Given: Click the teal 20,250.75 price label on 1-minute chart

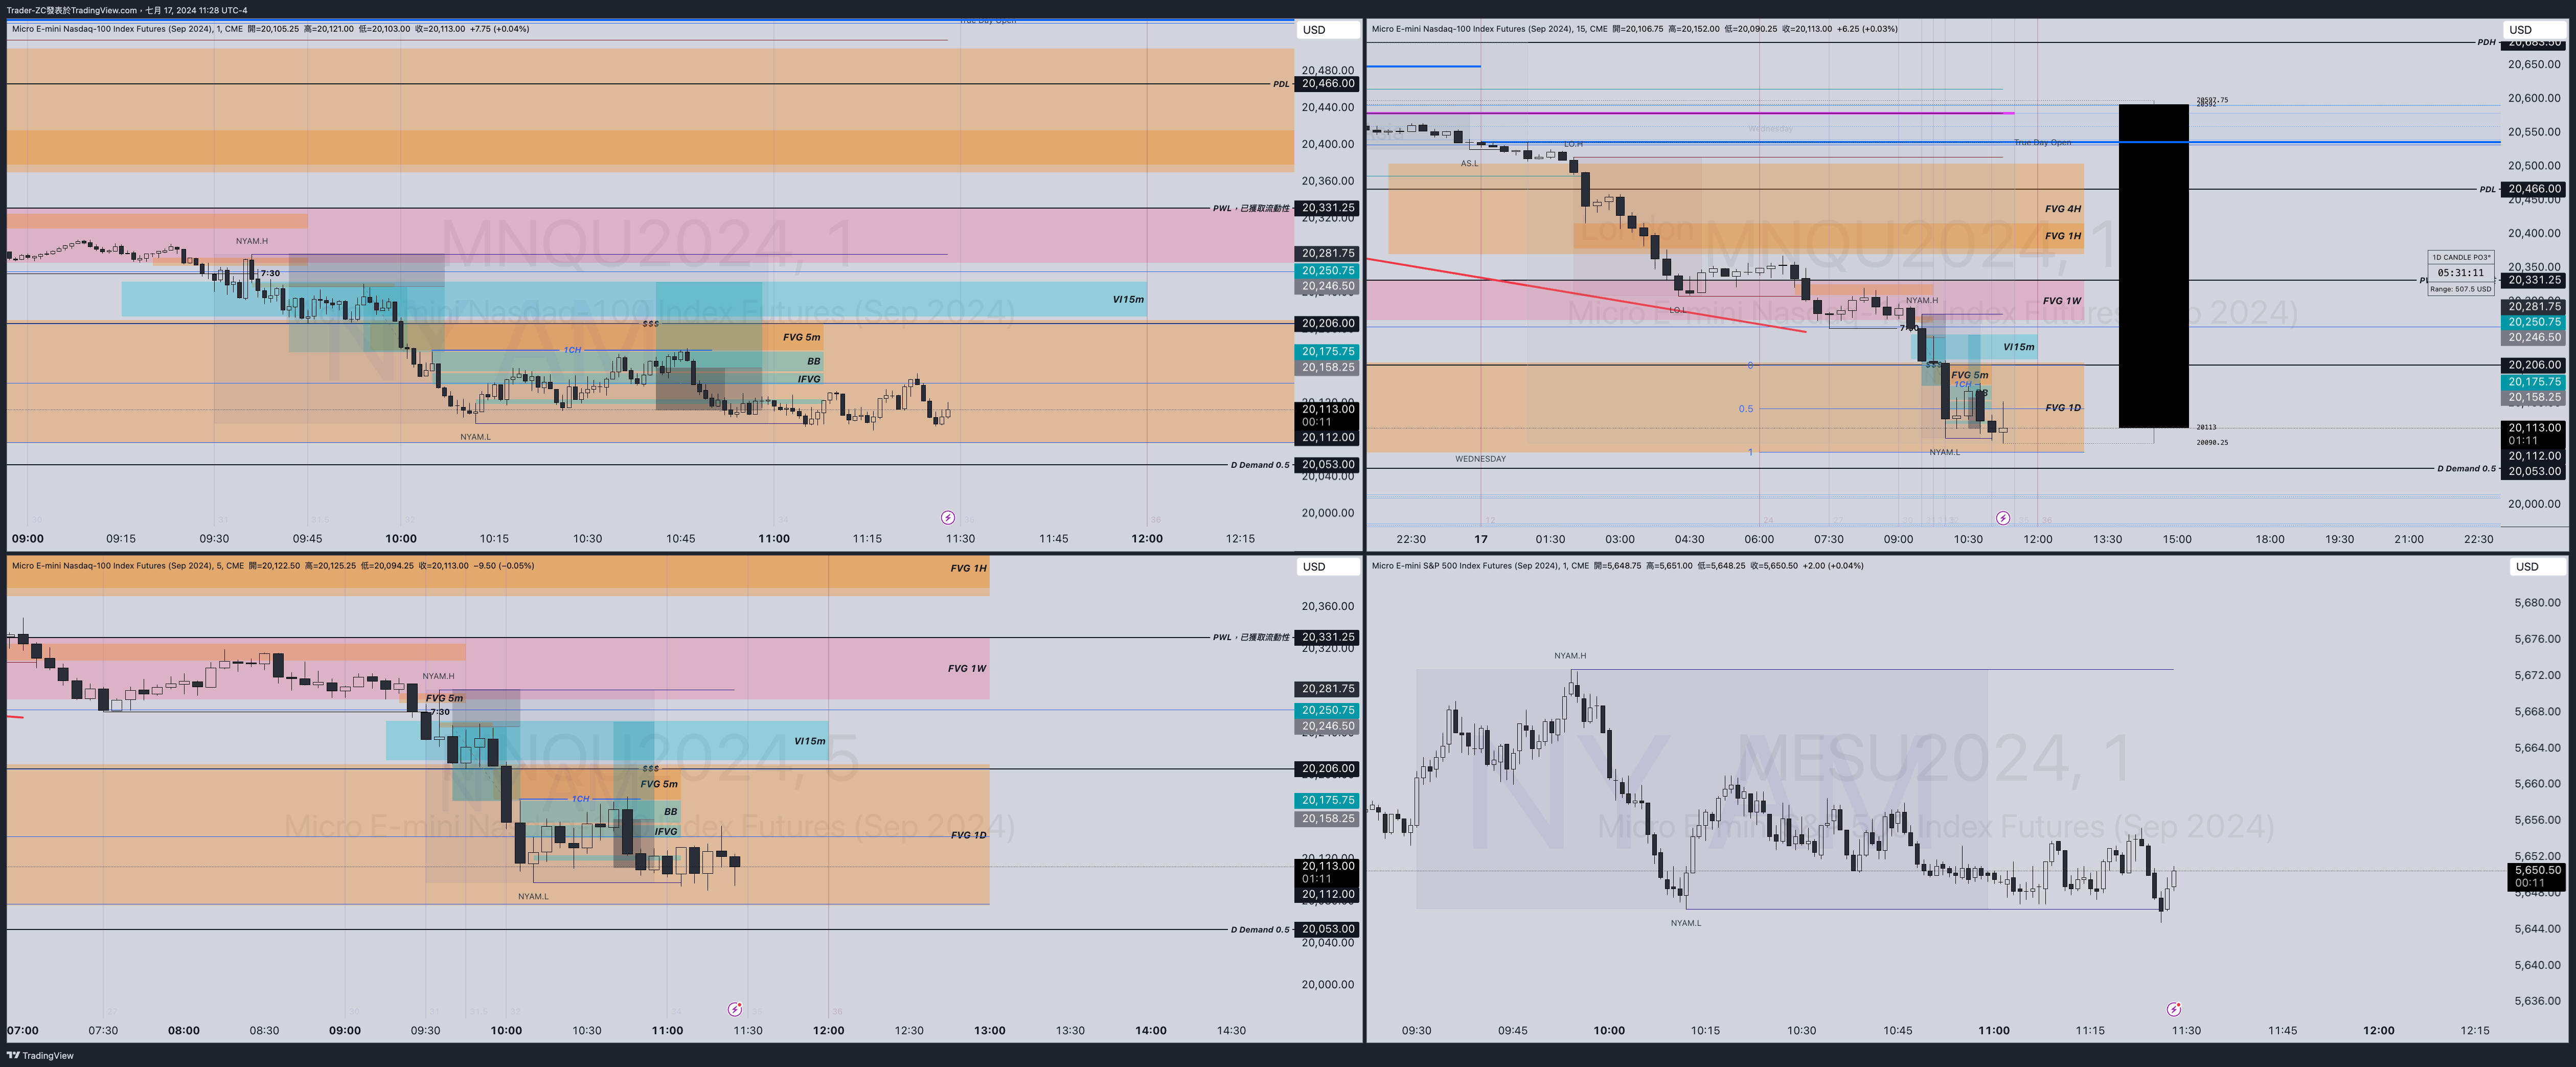Looking at the screenshot, I should click(x=1328, y=271).
